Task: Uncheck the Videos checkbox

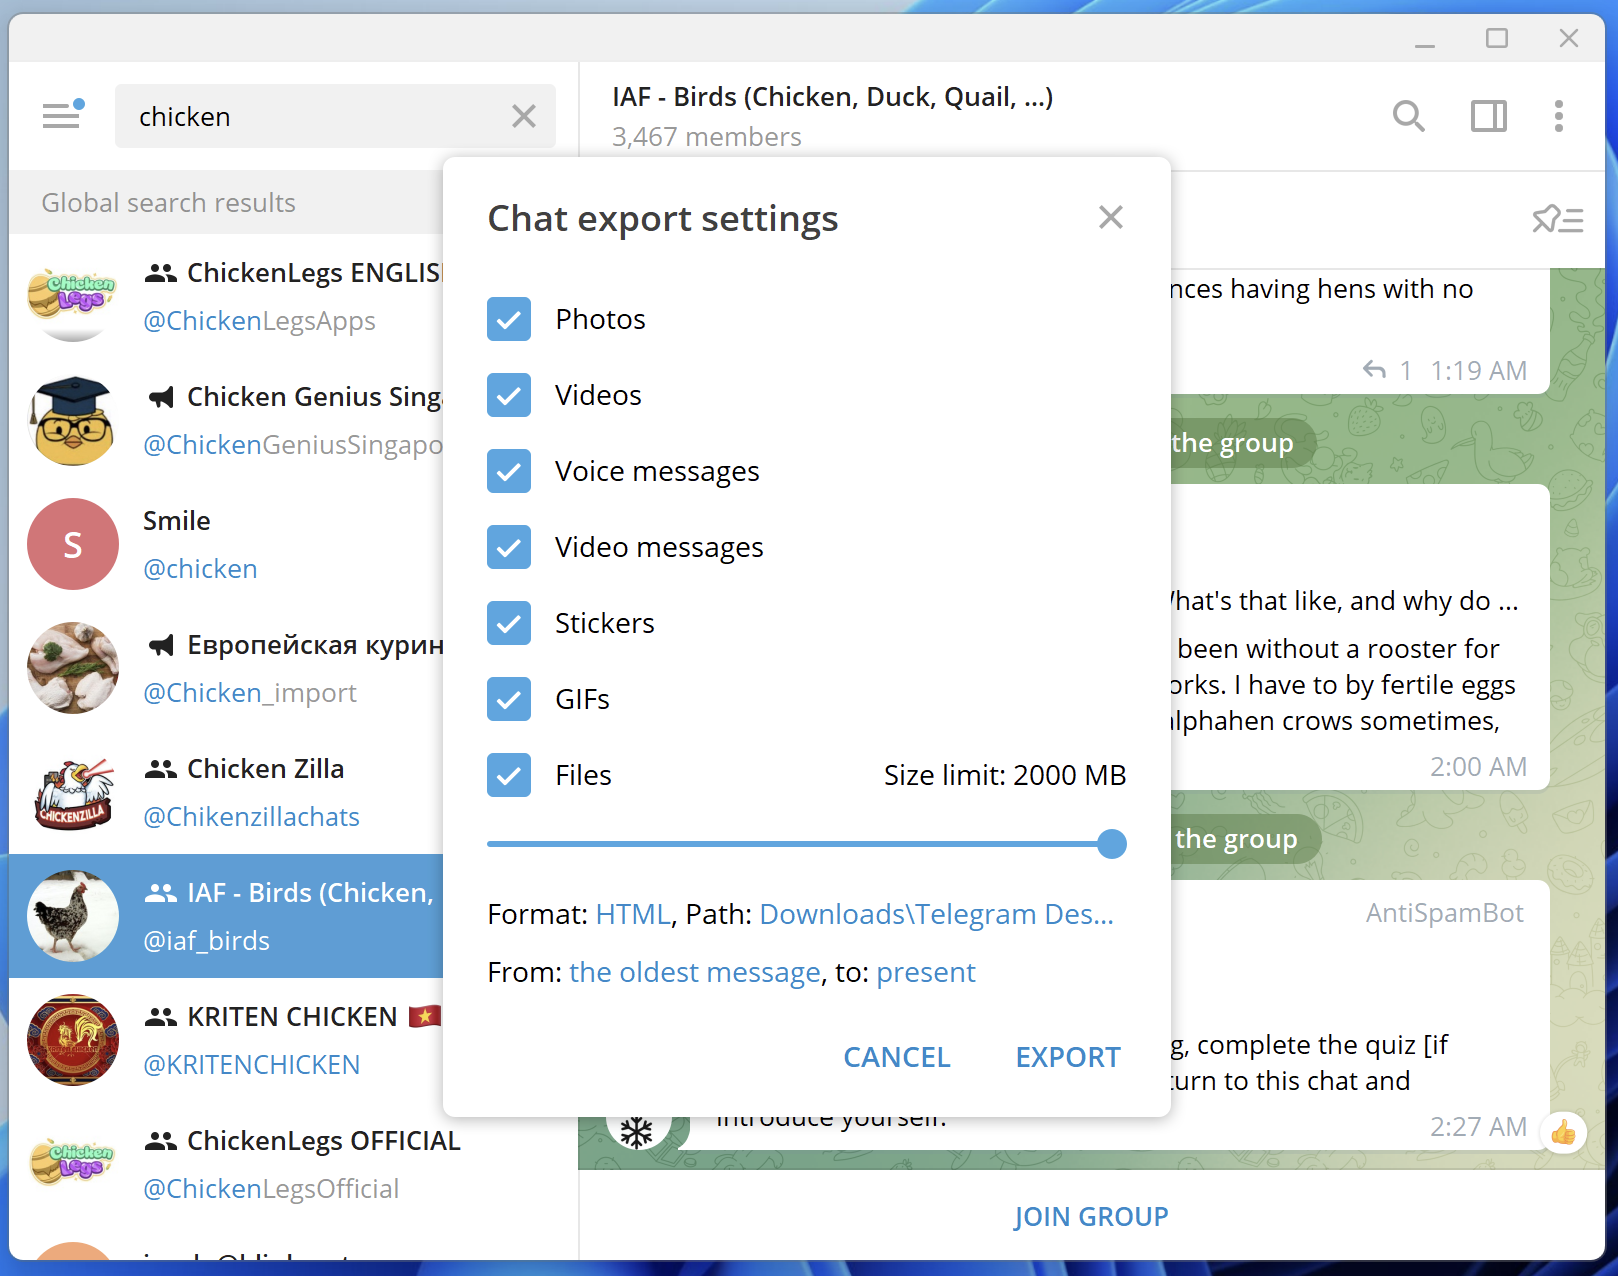Action: [x=509, y=395]
